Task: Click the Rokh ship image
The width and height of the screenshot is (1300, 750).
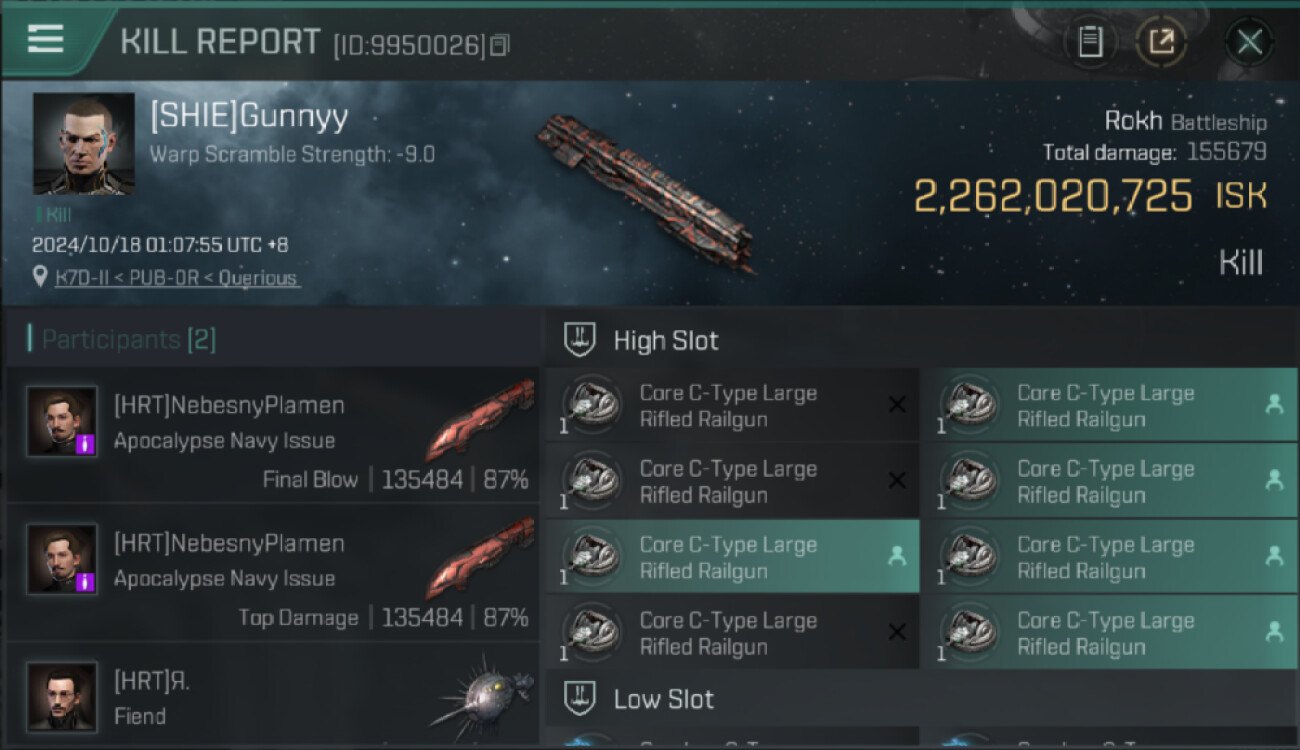Action: [x=647, y=190]
